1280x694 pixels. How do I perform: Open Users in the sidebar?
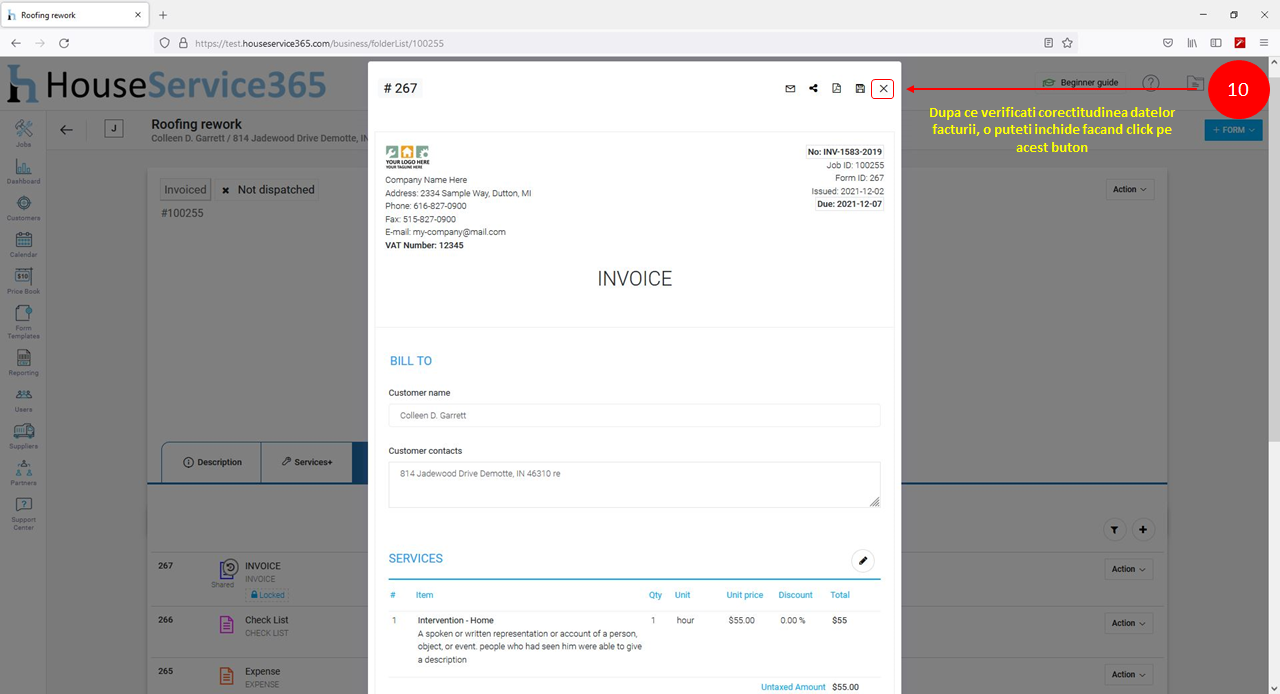tap(24, 399)
